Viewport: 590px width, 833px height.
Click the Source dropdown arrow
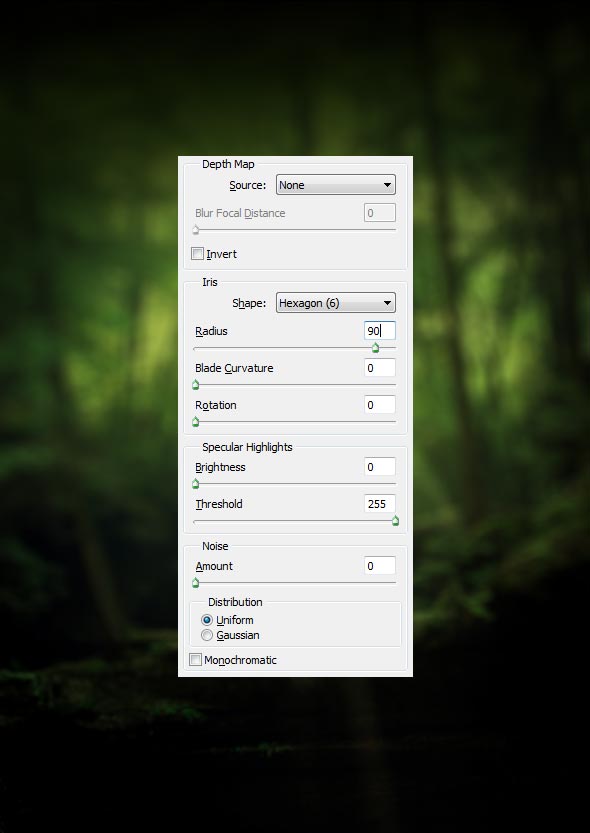(387, 185)
